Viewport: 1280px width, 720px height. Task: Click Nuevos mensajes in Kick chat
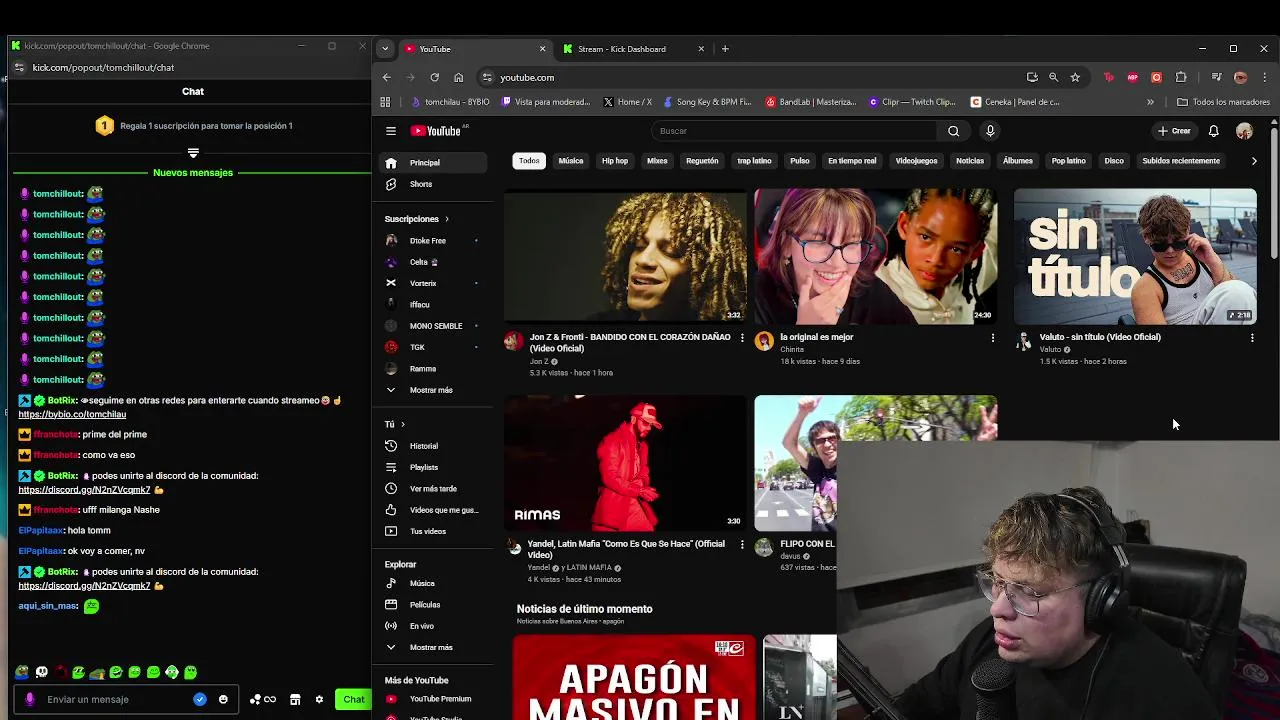pos(193,173)
